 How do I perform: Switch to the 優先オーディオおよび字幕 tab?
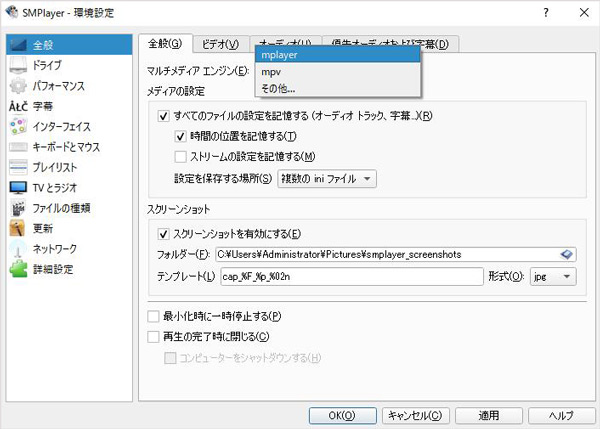[x=390, y=44]
